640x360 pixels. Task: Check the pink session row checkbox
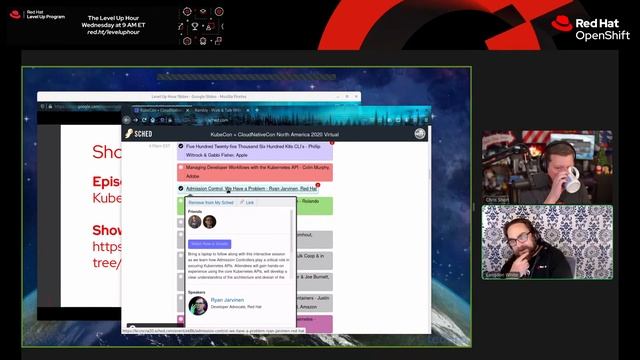(181, 319)
